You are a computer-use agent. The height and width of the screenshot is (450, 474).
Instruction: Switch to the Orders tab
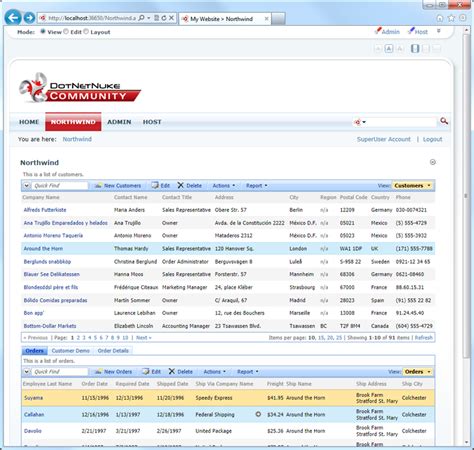(x=34, y=351)
